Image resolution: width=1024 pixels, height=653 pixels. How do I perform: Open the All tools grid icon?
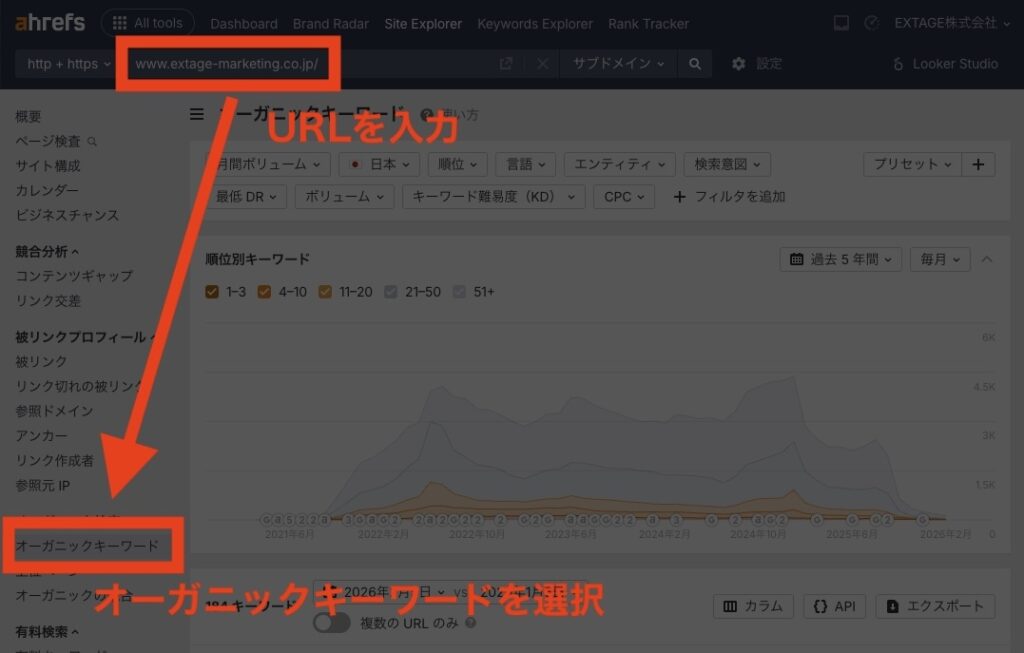pos(118,22)
